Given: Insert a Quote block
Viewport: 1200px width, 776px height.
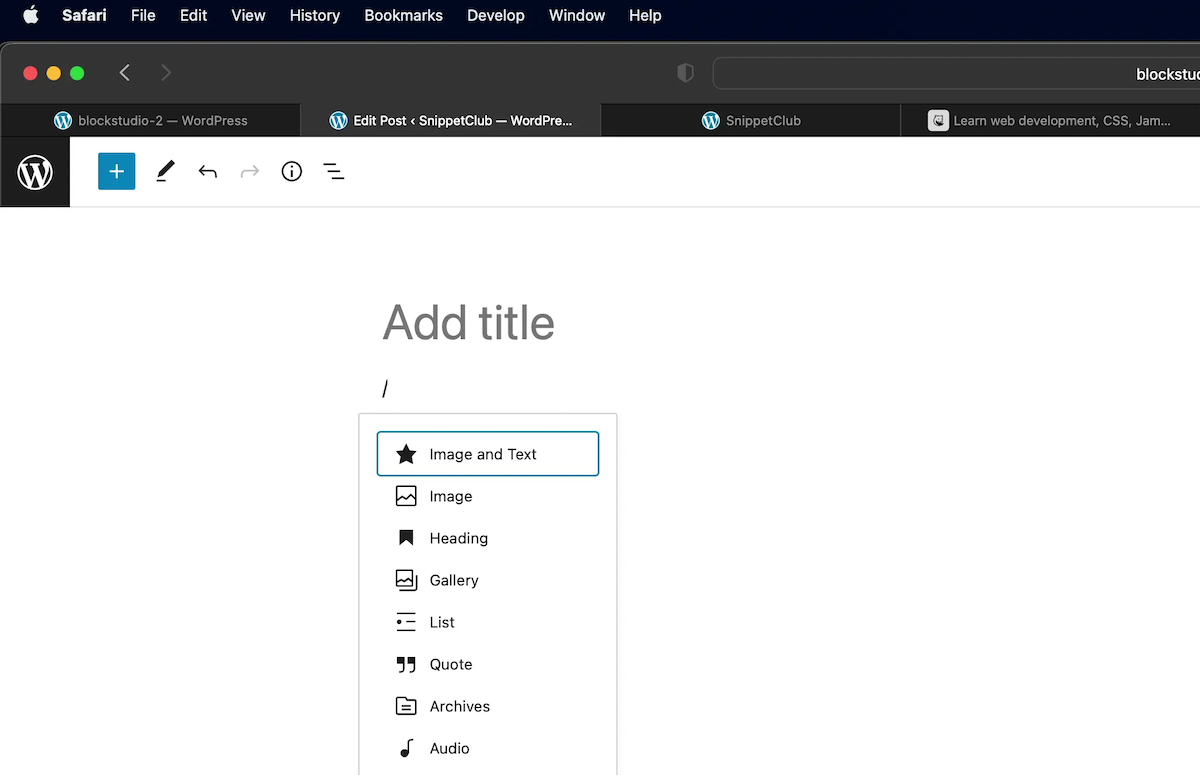Looking at the screenshot, I should [487, 664].
